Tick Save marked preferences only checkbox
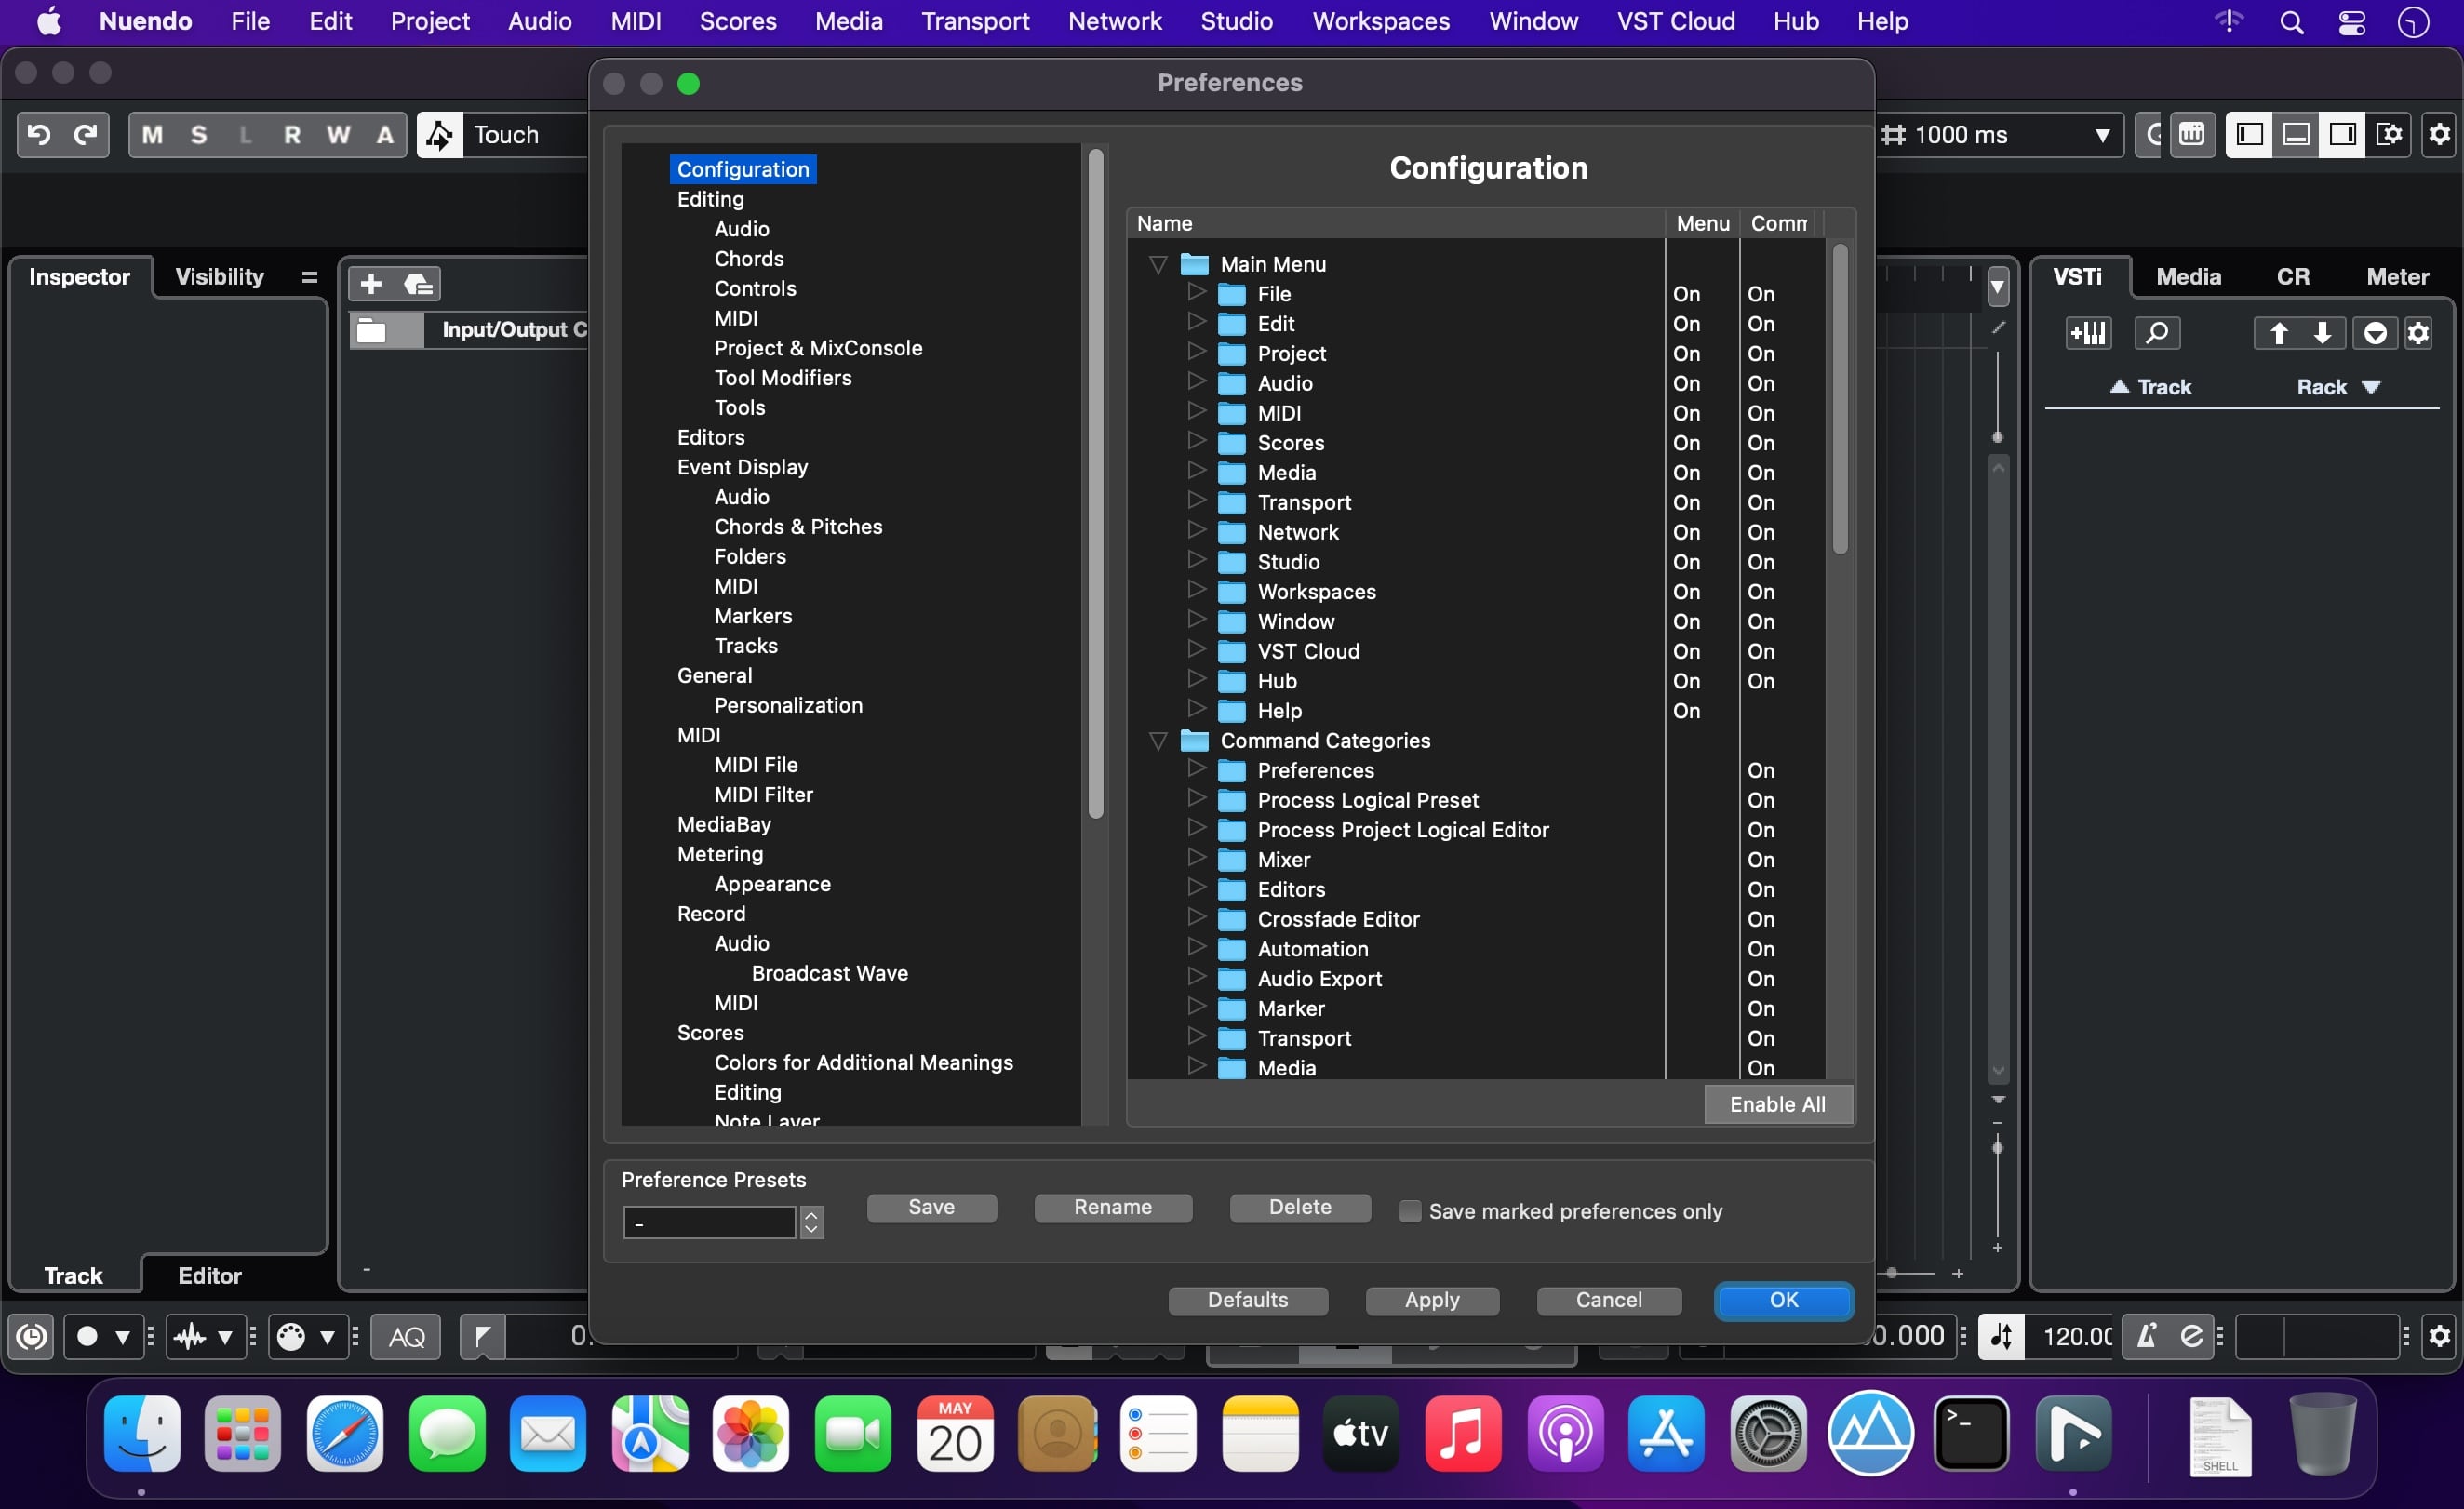 (x=1410, y=1211)
